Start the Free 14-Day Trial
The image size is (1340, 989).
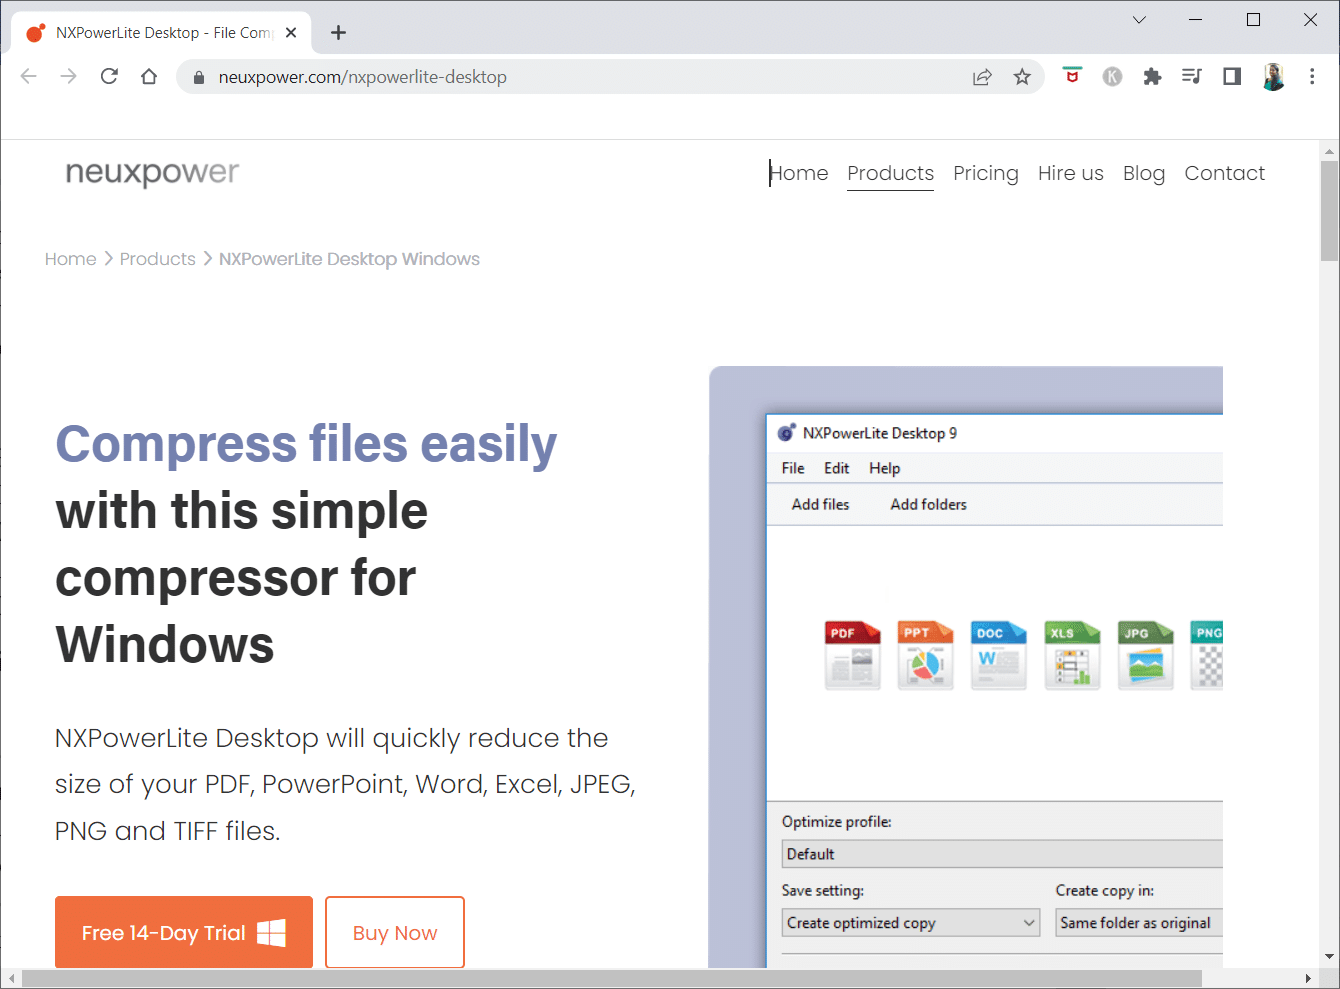184,932
